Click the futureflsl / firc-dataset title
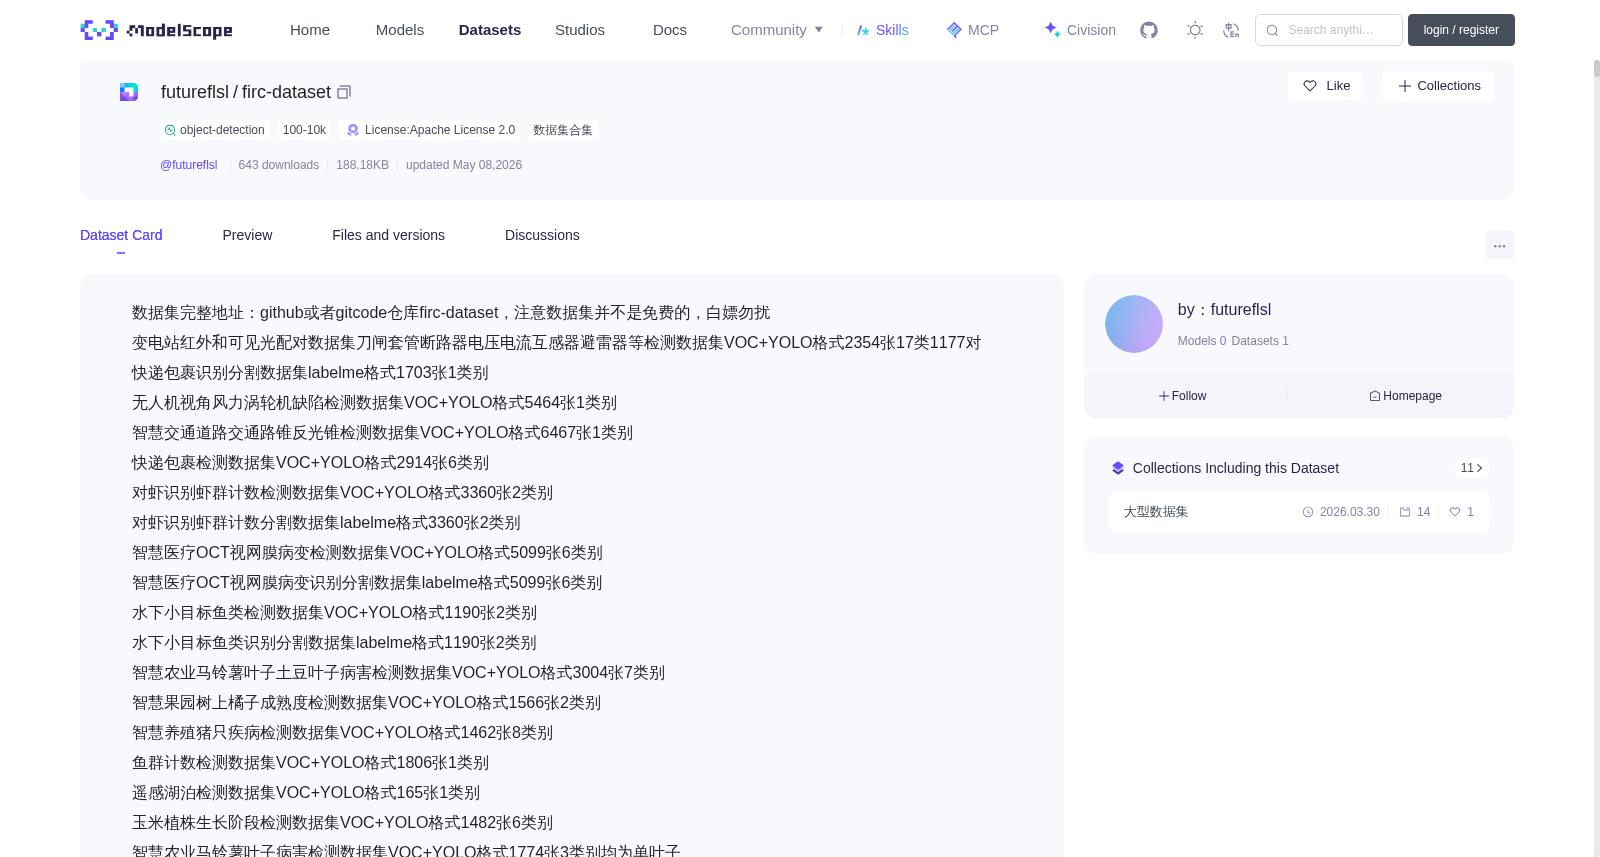The width and height of the screenshot is (1600, 857). click(x=246, y=92)
